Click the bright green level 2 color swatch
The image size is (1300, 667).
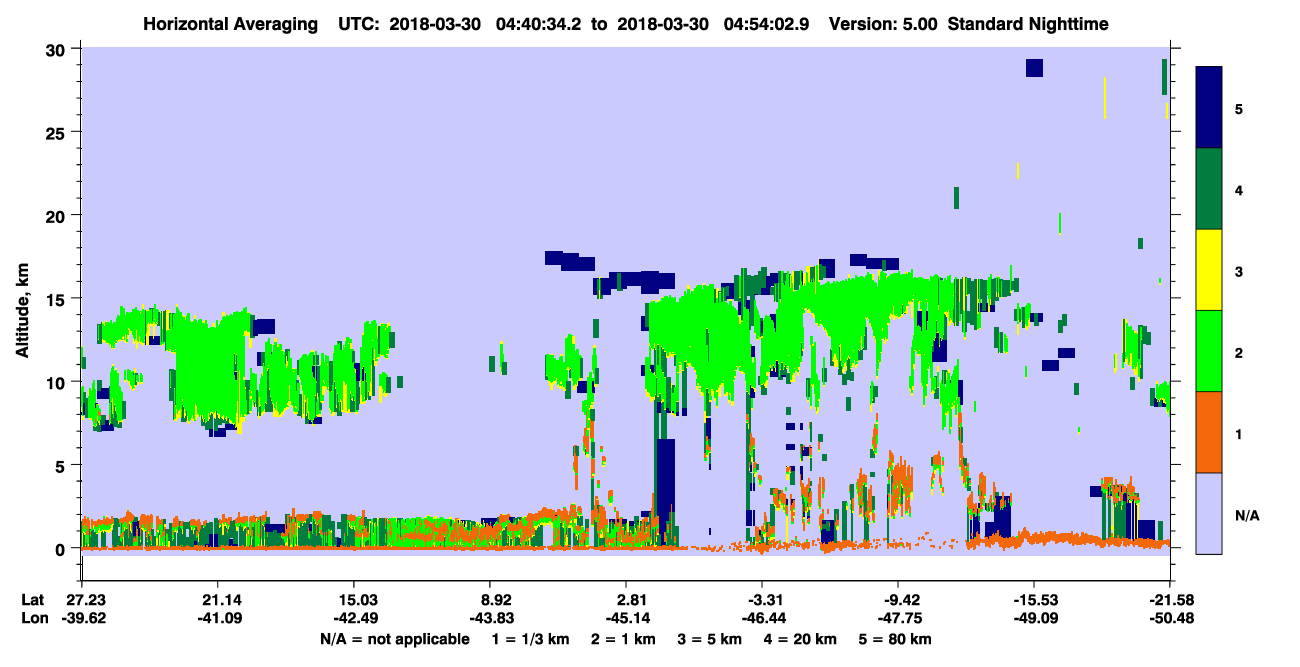(1209, 351)
